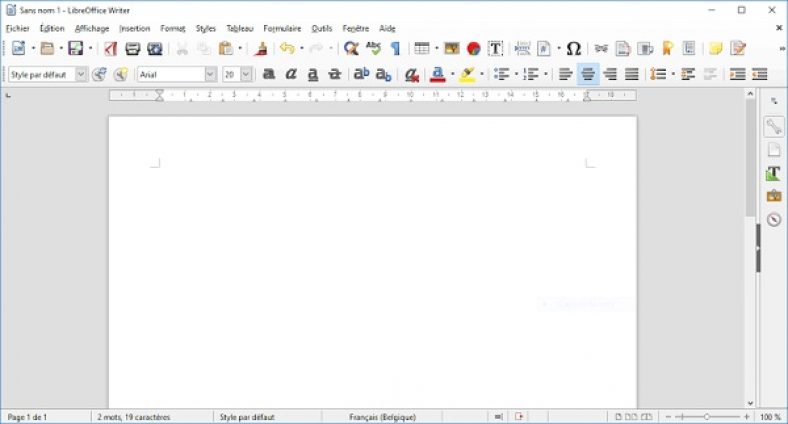The height and width of the screenshot is (424, 788).
Task: Click the Style par défaut page style in status bar
Action: [247, 417]
